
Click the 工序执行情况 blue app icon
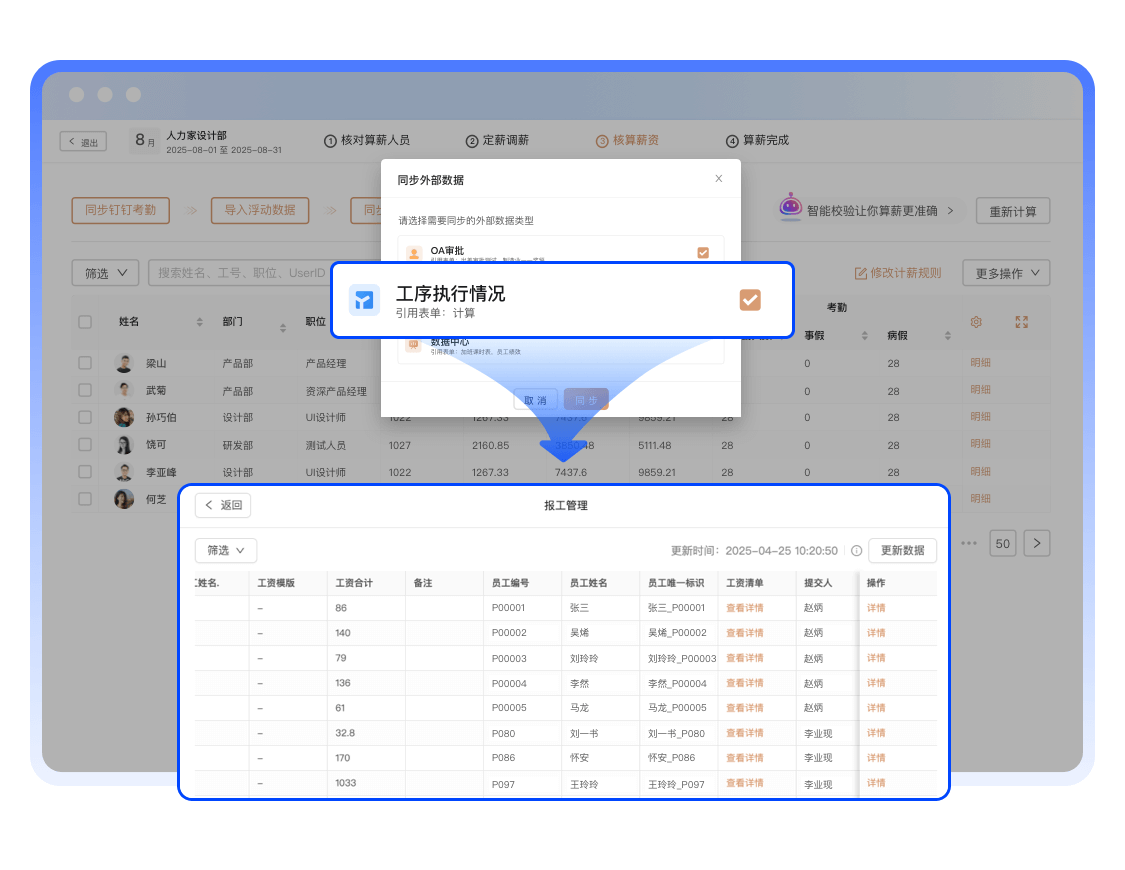(x=364, y=300)
